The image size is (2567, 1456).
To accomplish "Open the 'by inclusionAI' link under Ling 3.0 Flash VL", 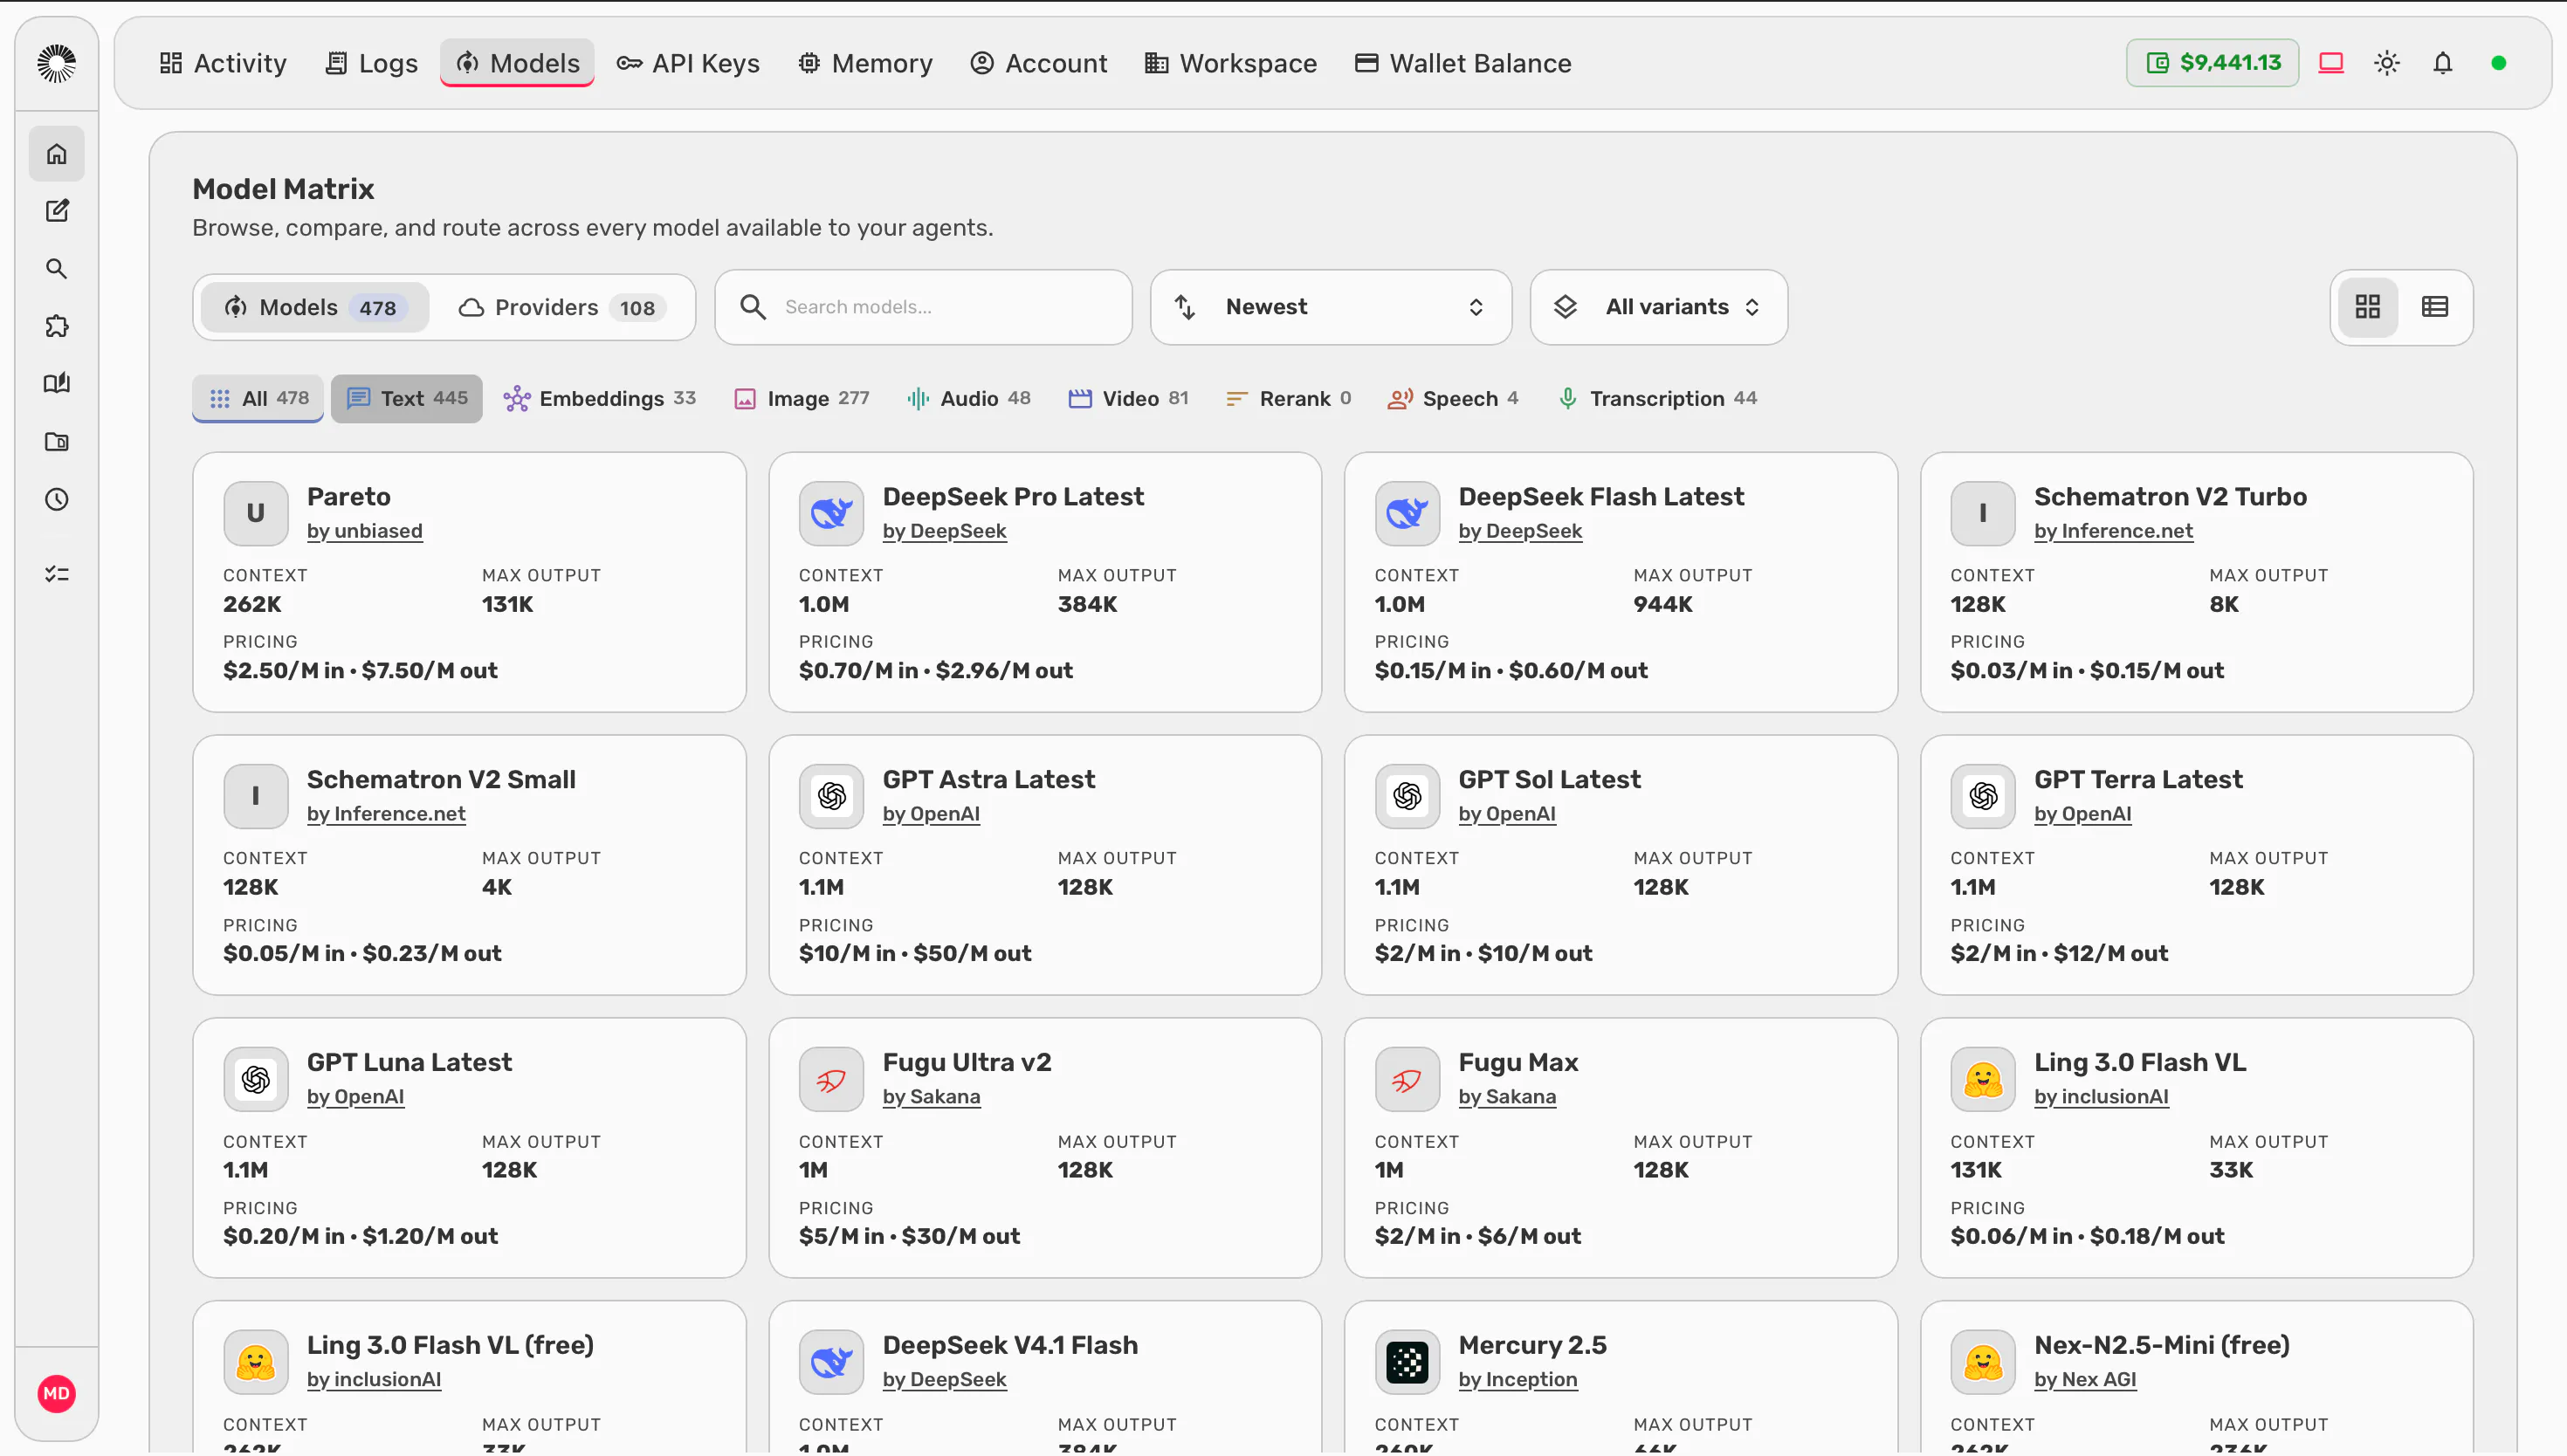I will click(x=2101, y=1097).
